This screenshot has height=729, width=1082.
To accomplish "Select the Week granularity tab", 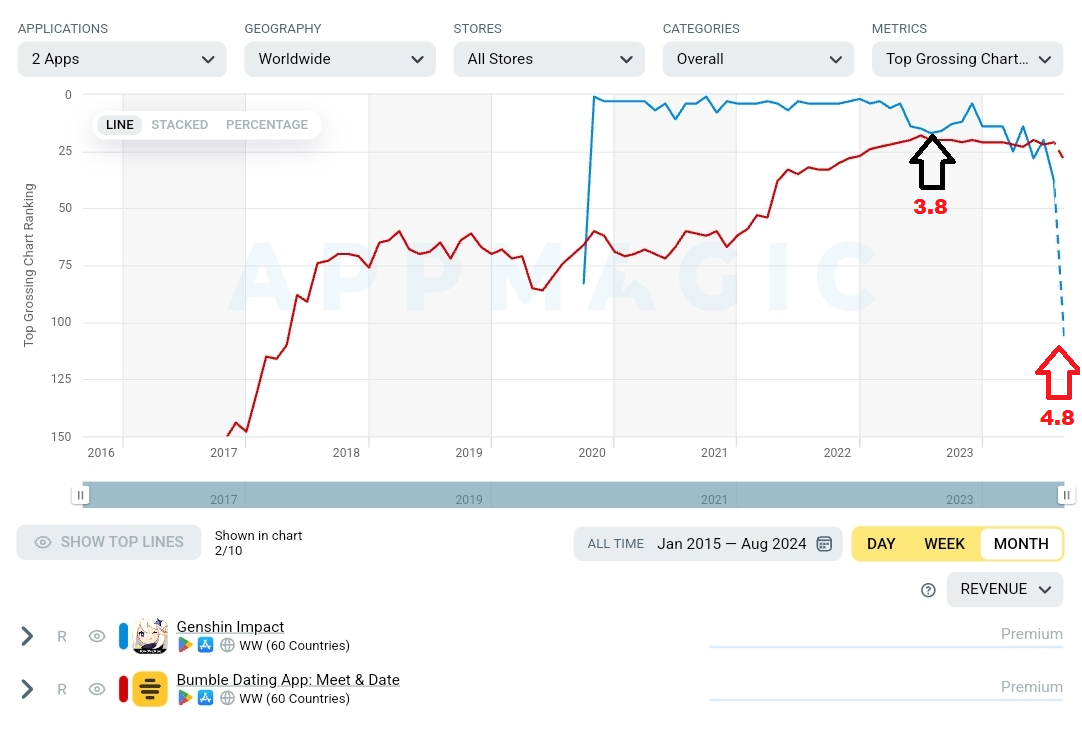I will pos(944,544).
